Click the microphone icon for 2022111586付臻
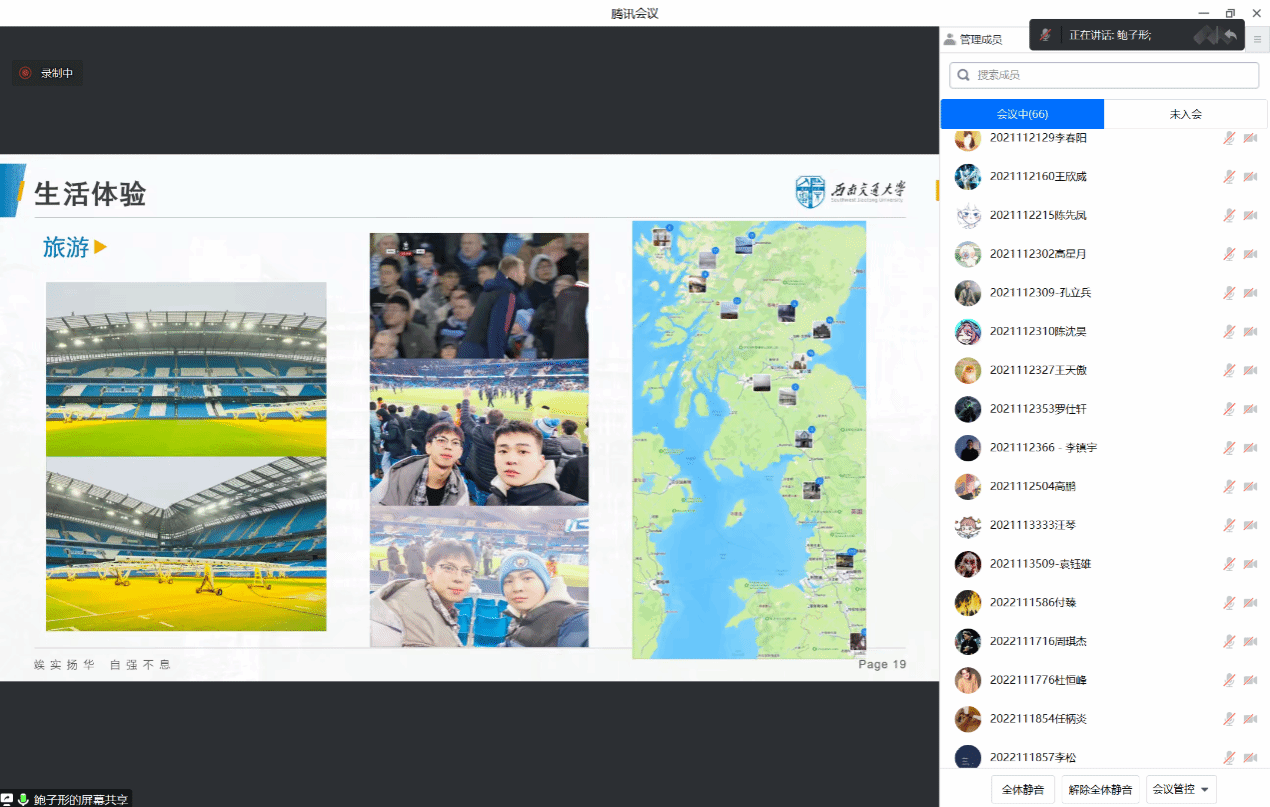1270x807 pixels. [x=1229, y=602]
